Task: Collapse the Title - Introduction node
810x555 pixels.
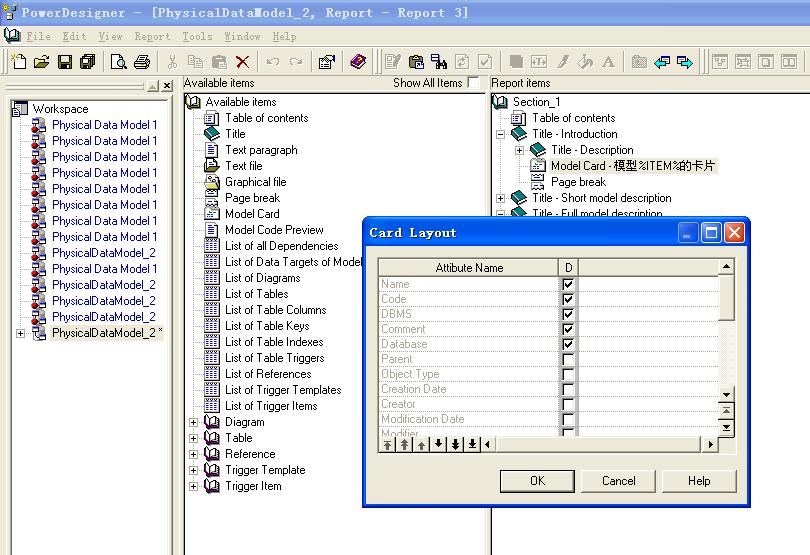Action: click(500, 134)
